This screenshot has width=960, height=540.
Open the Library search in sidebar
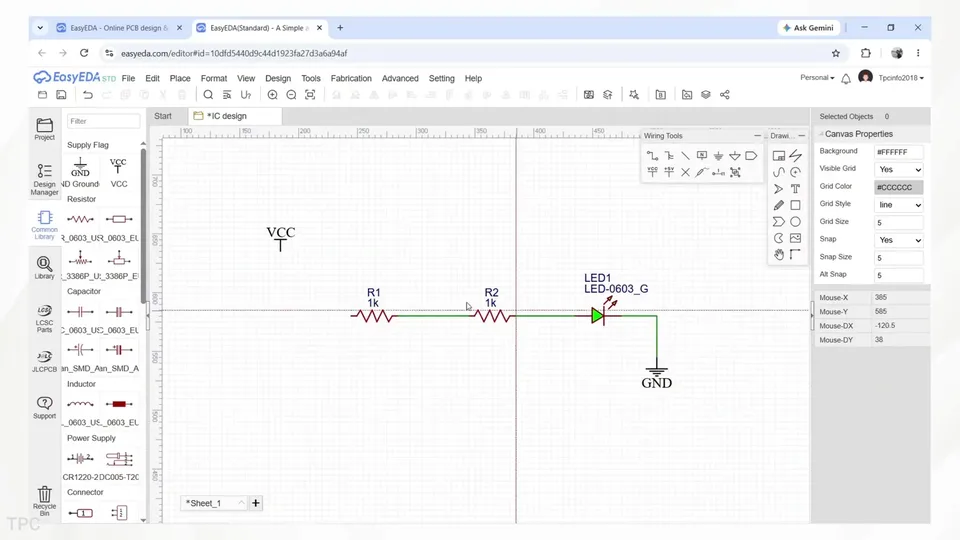[44, 268]
